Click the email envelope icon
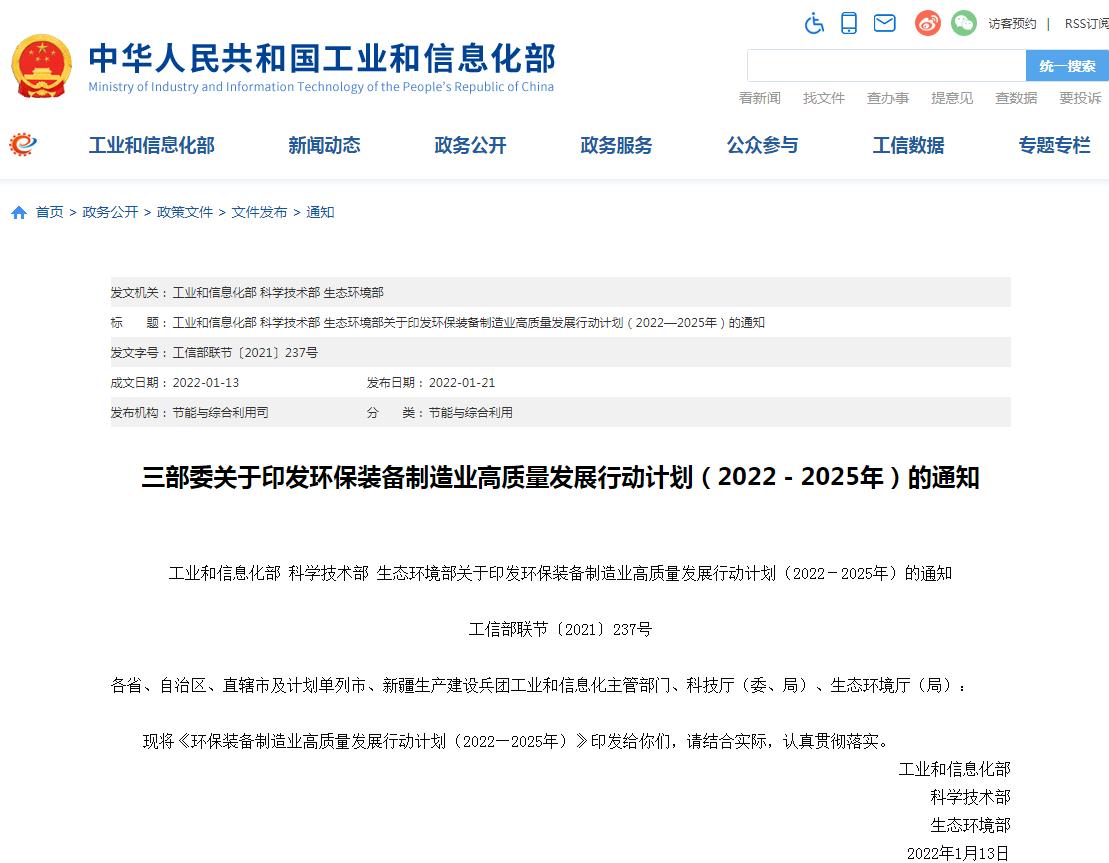The height and width of the screenshot is (863, 1109). (x=885, y=23)
